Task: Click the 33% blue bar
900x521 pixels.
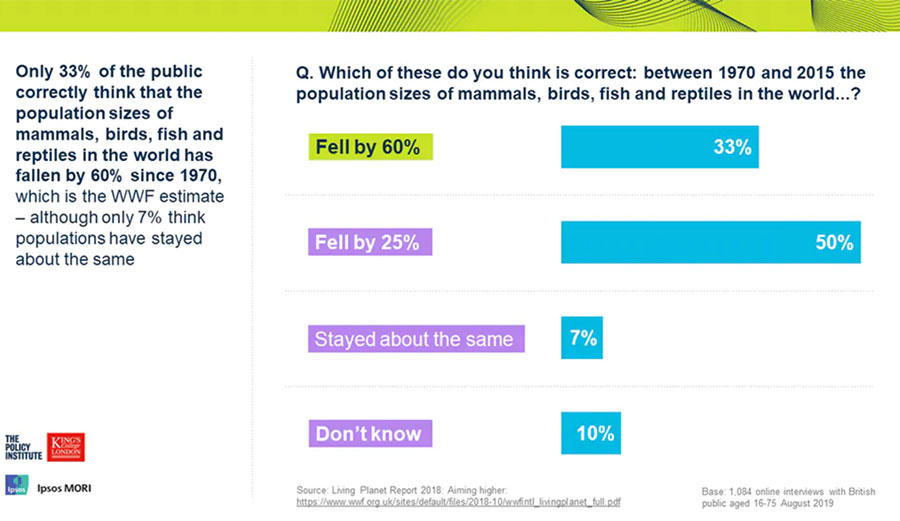Action: point(660,147)
